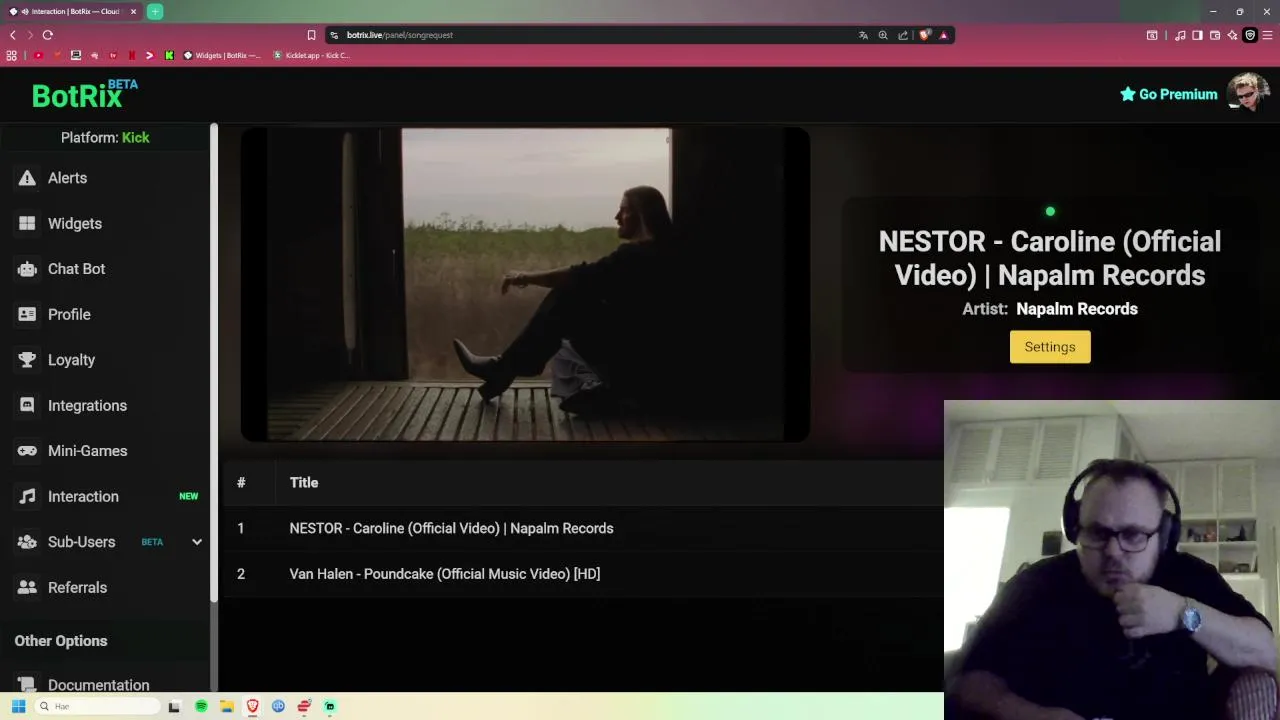
Task: Reload the page with refresh icon
Action: 47,35
